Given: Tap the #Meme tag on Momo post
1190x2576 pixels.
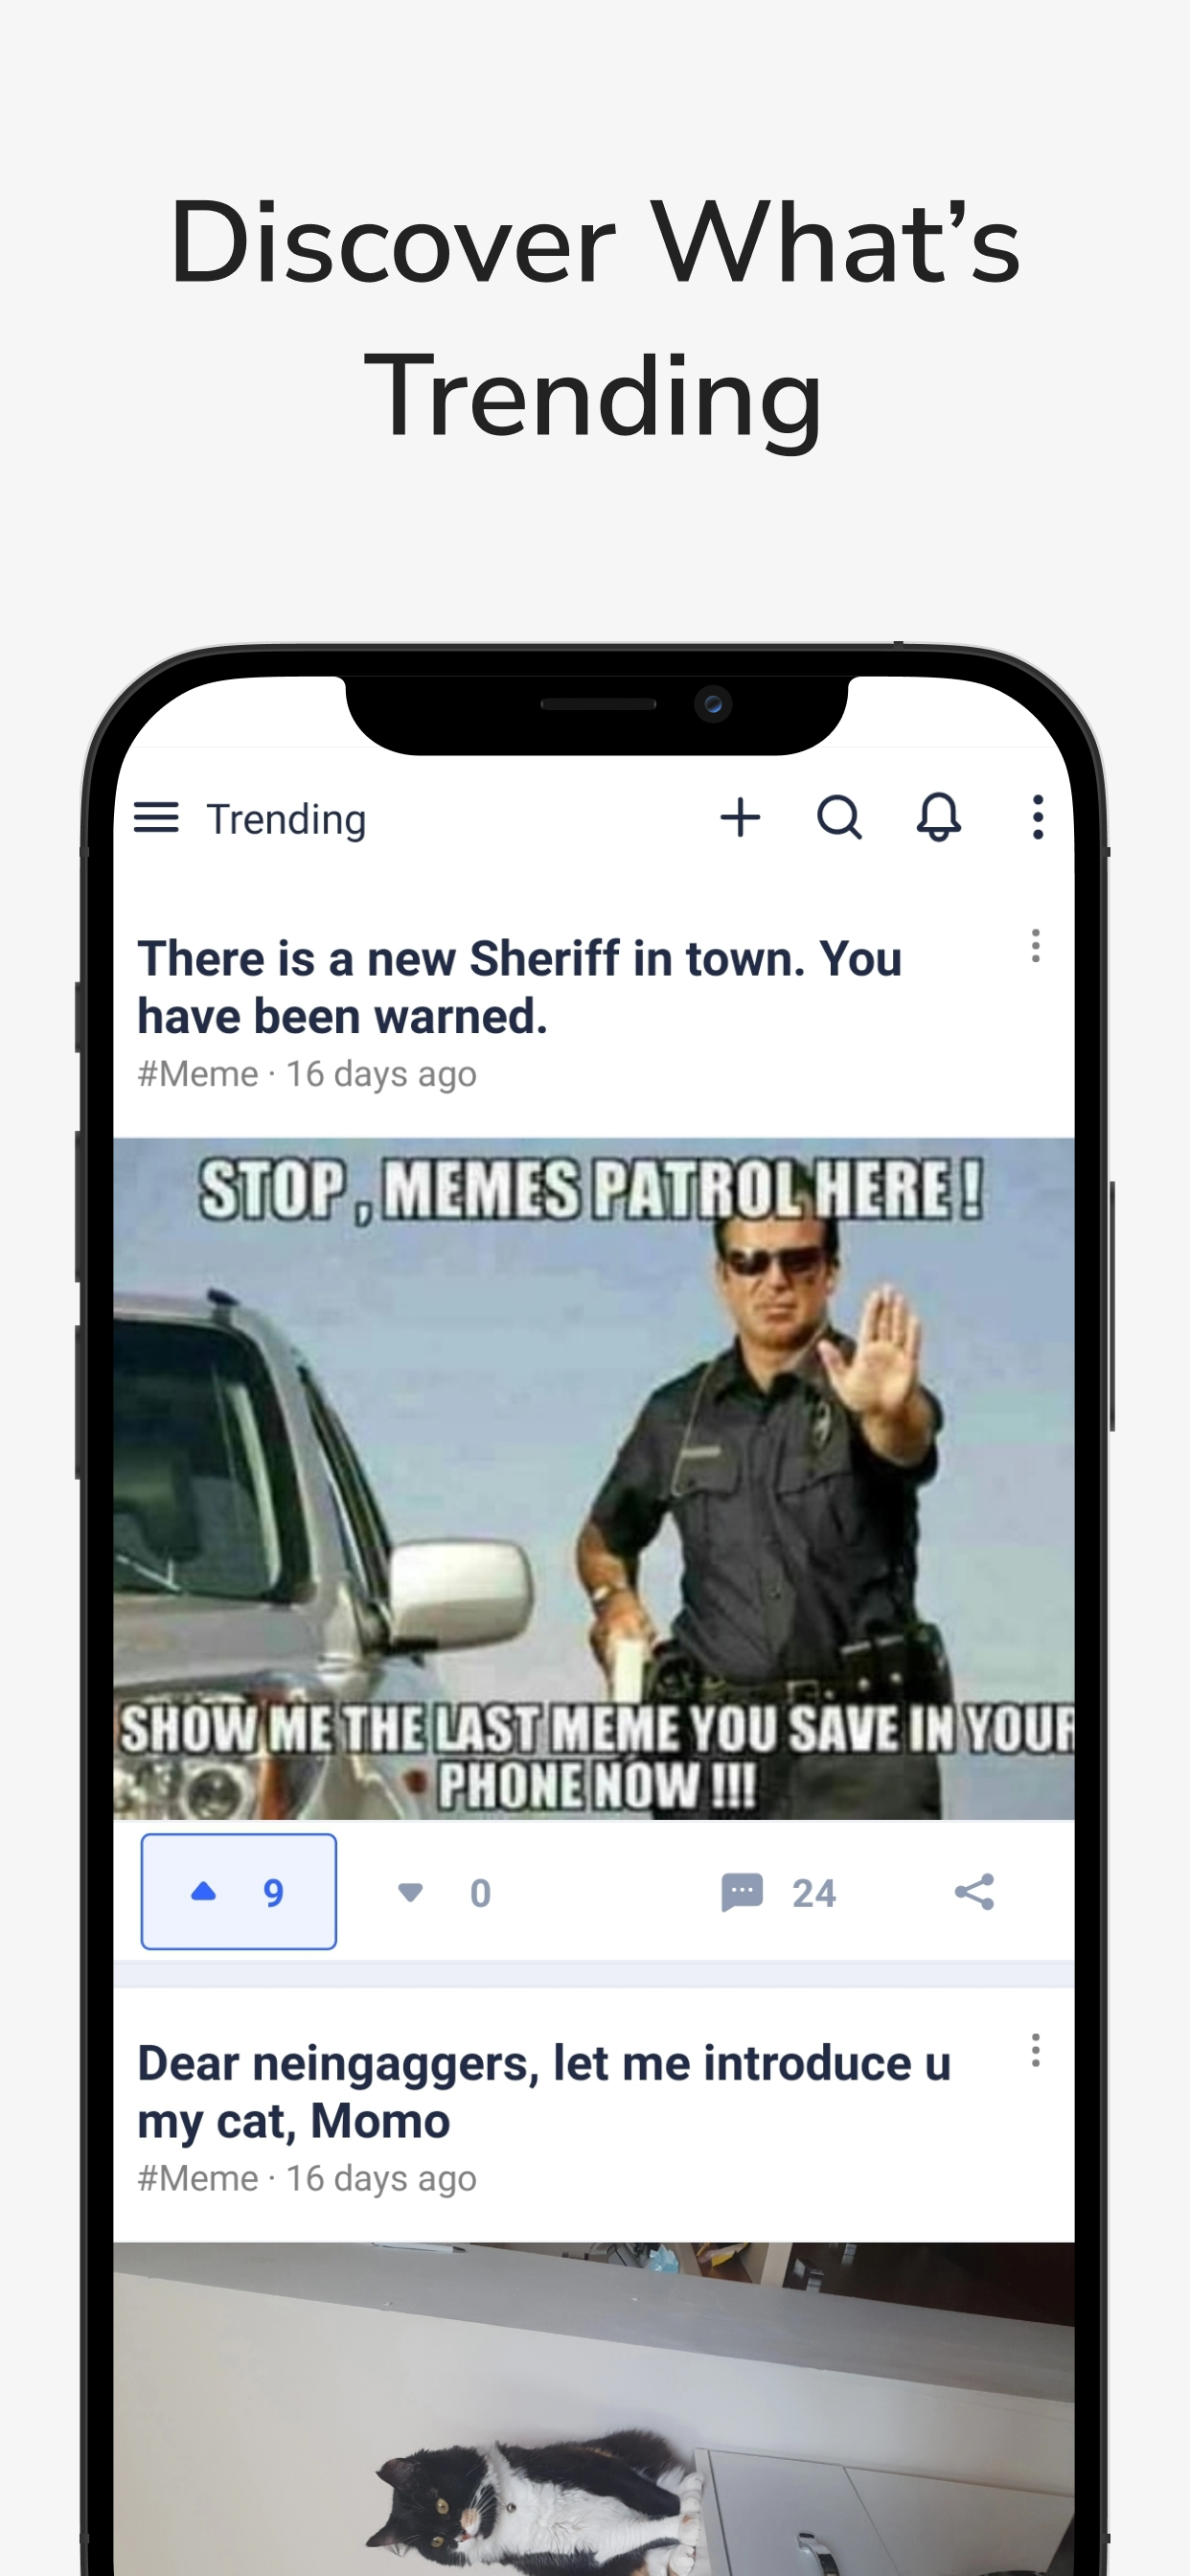Looking at the screenshot, I should click(x=197, y=2178).
